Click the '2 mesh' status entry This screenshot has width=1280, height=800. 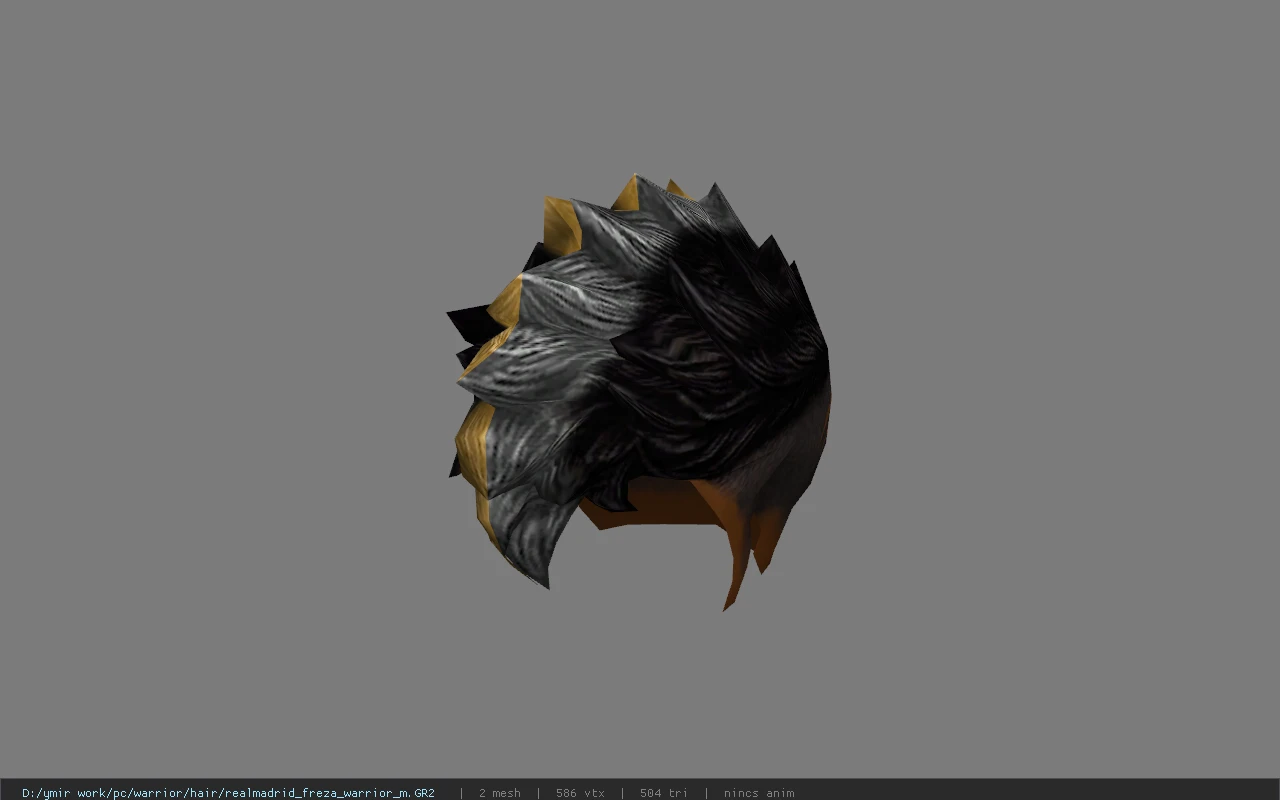(499, 793)
